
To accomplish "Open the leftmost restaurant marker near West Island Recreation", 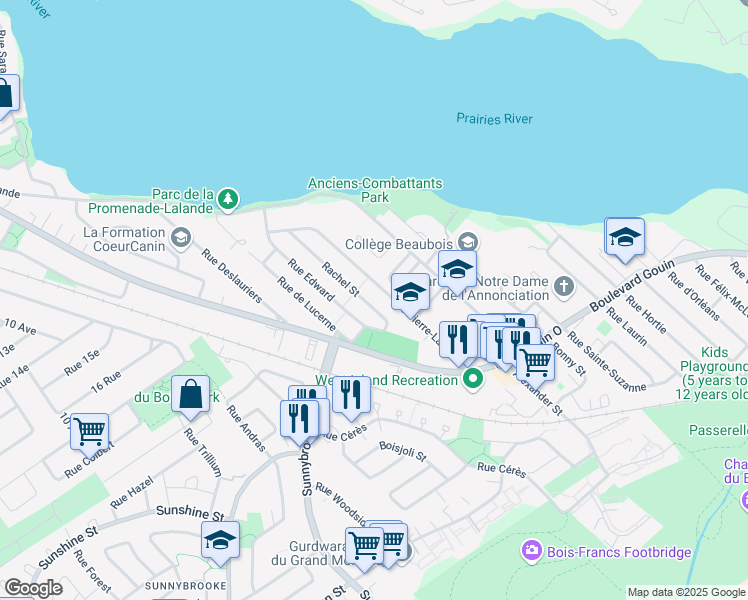I will point(458,341).
